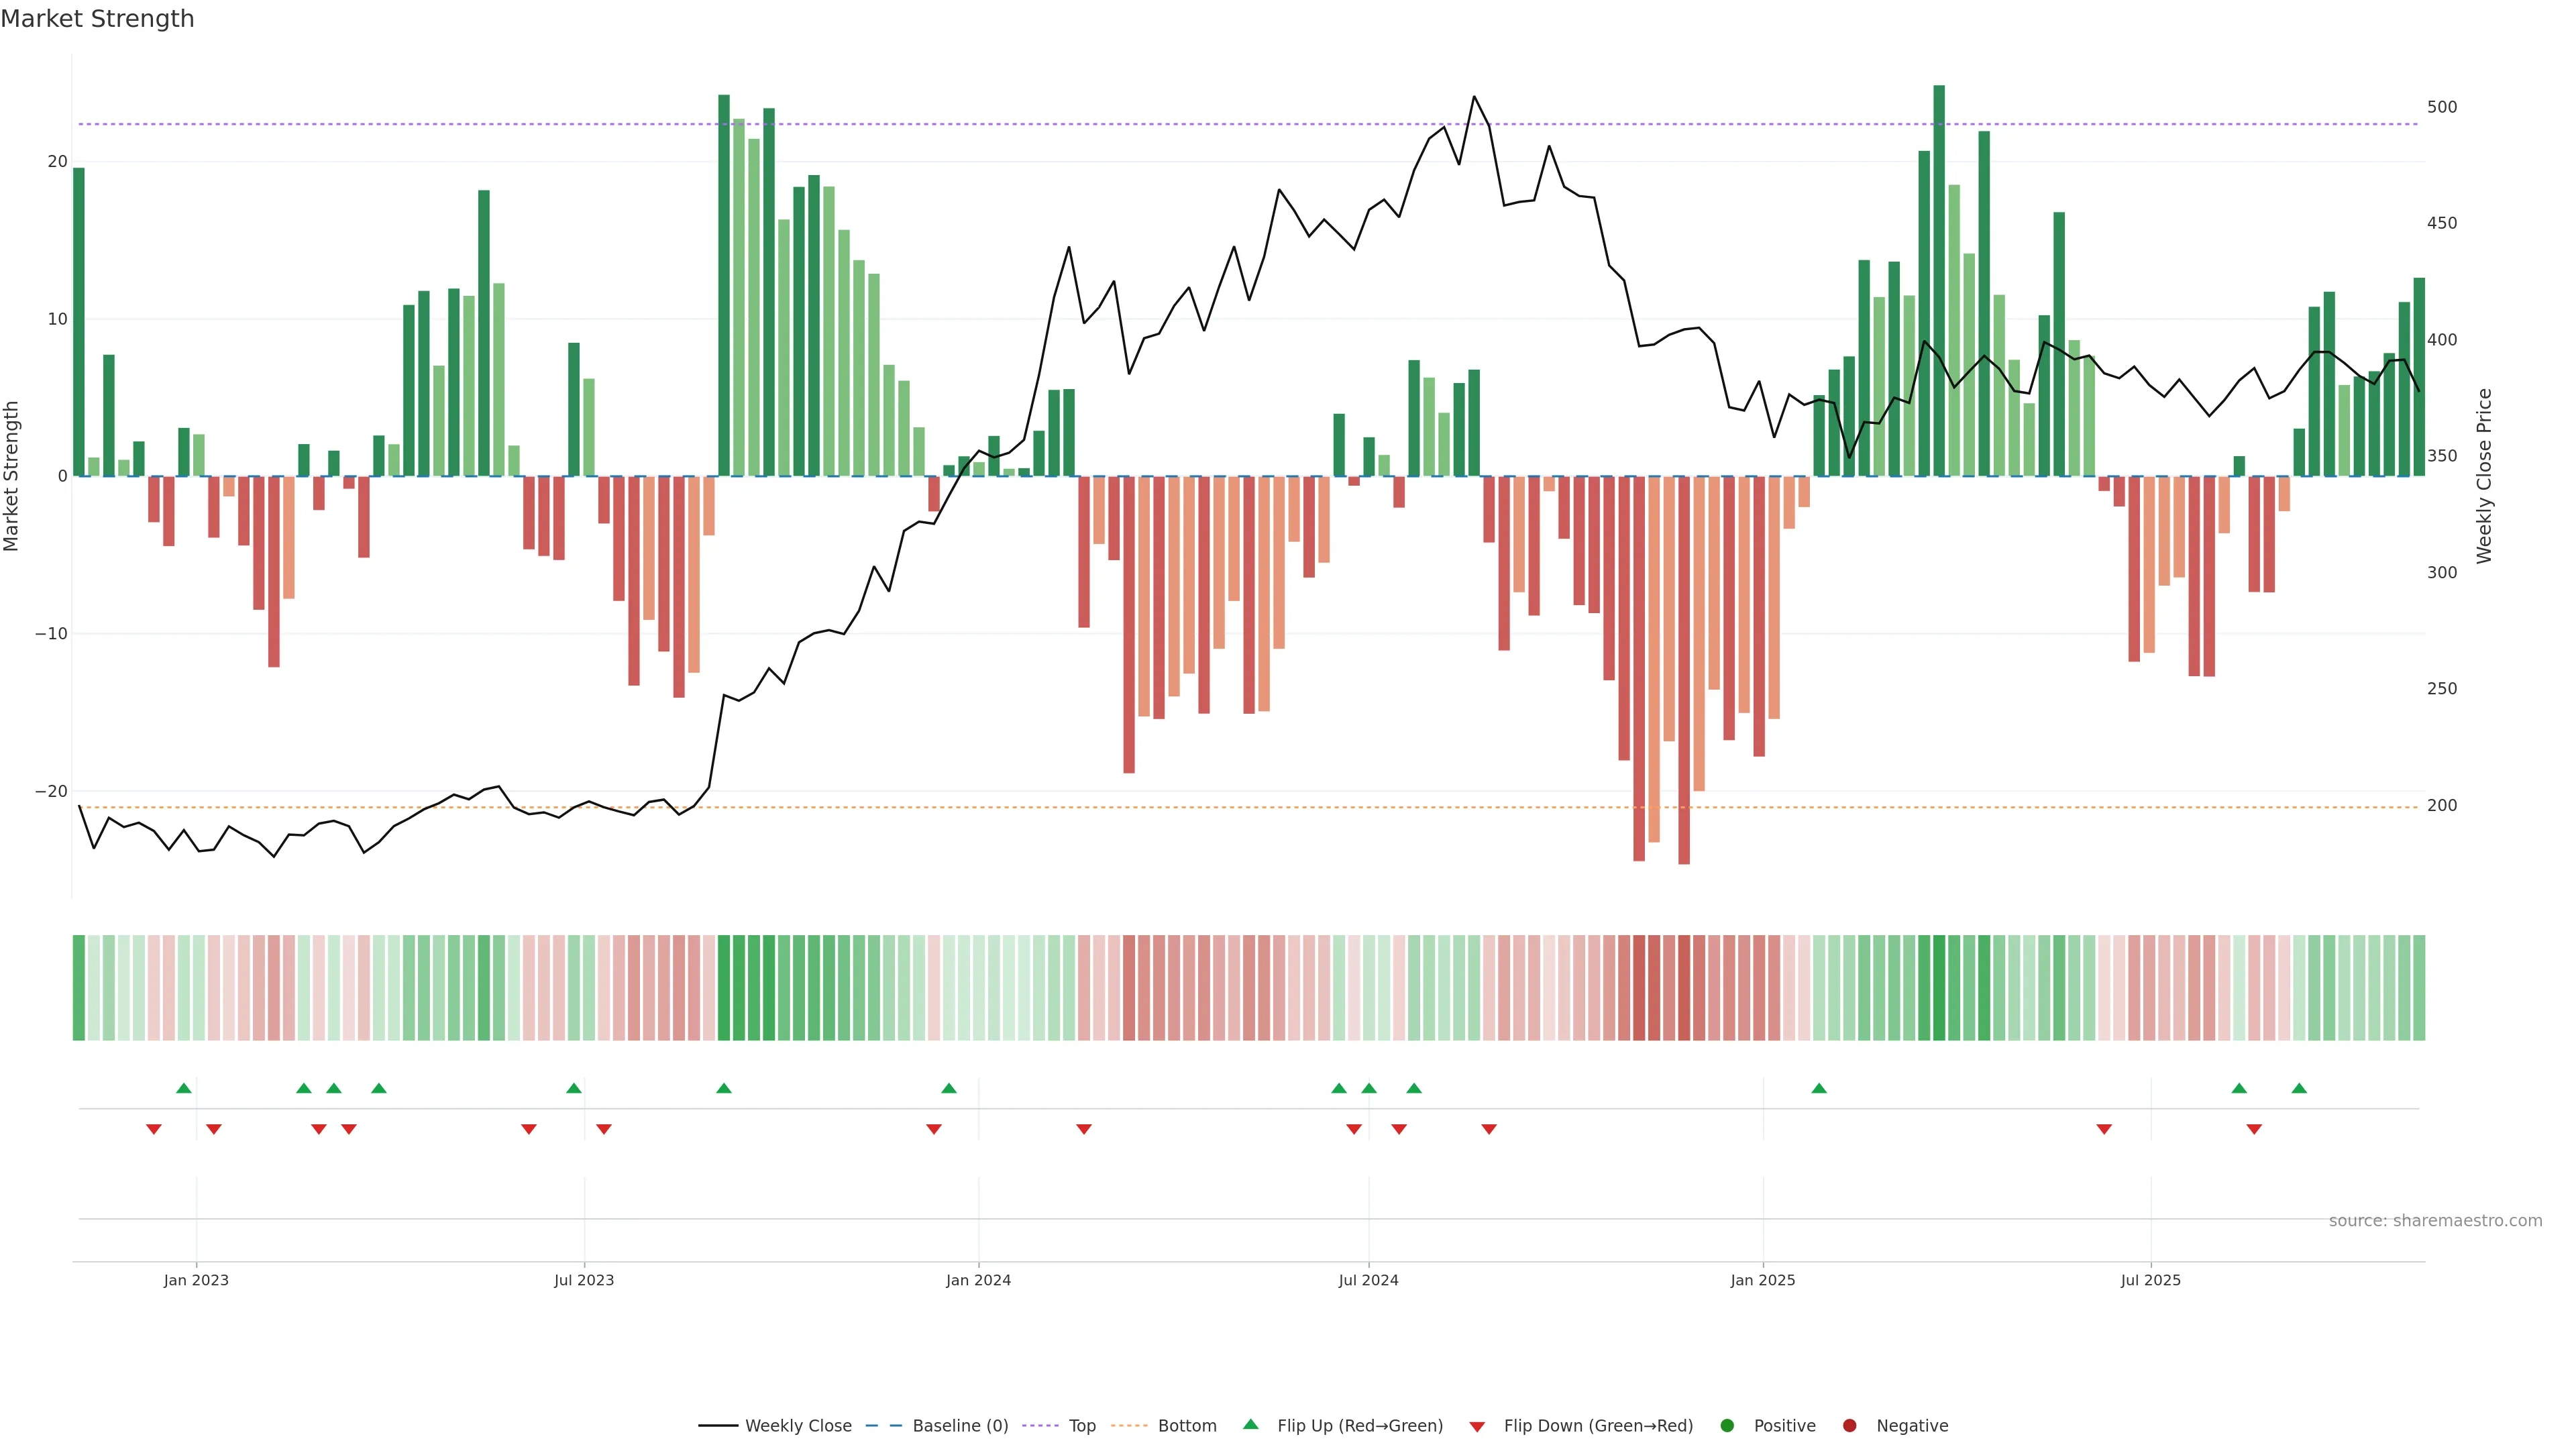Click the Jul 2025 x-axis label
The image size is (2576, 1449).
click(x=2150, y=1280)
